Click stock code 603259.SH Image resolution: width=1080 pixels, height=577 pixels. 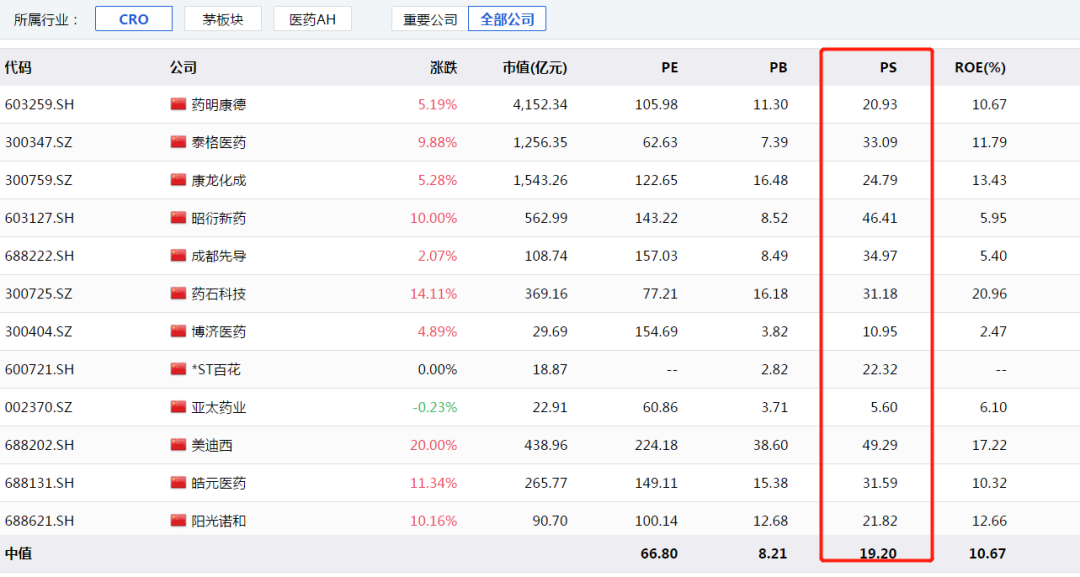(39, 105)
